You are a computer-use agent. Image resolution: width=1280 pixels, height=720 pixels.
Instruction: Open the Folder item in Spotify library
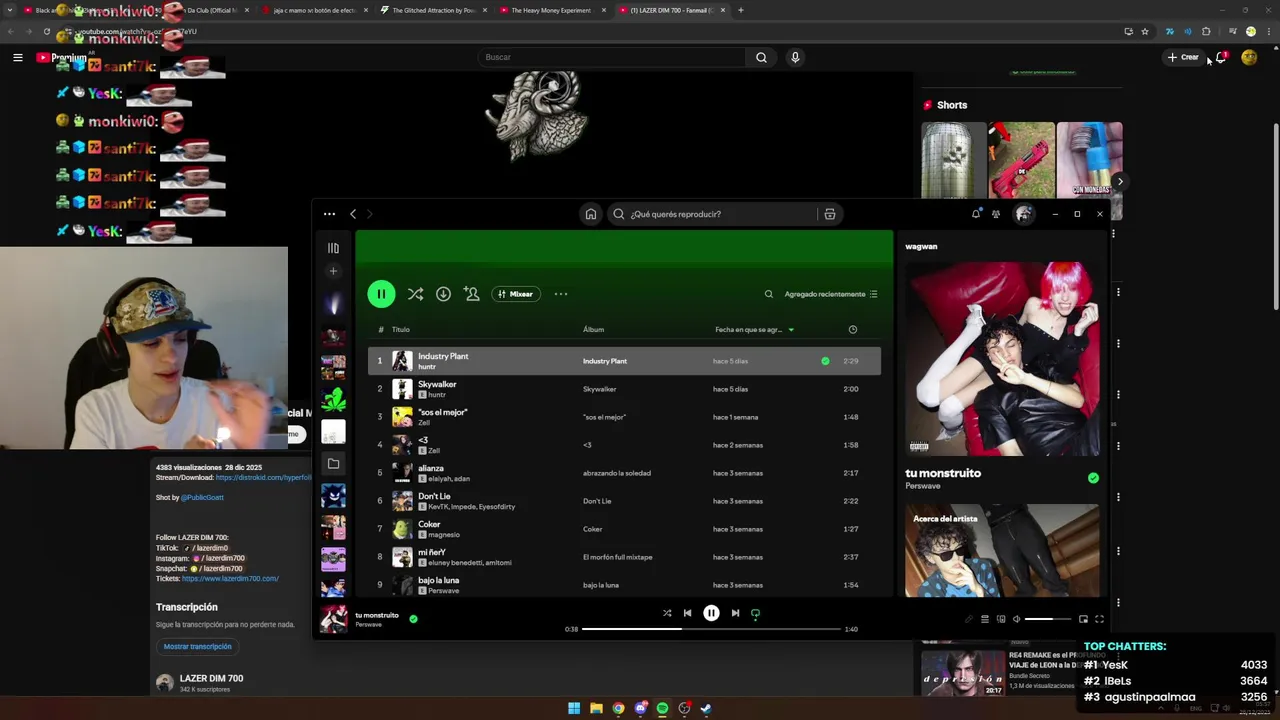333,463
